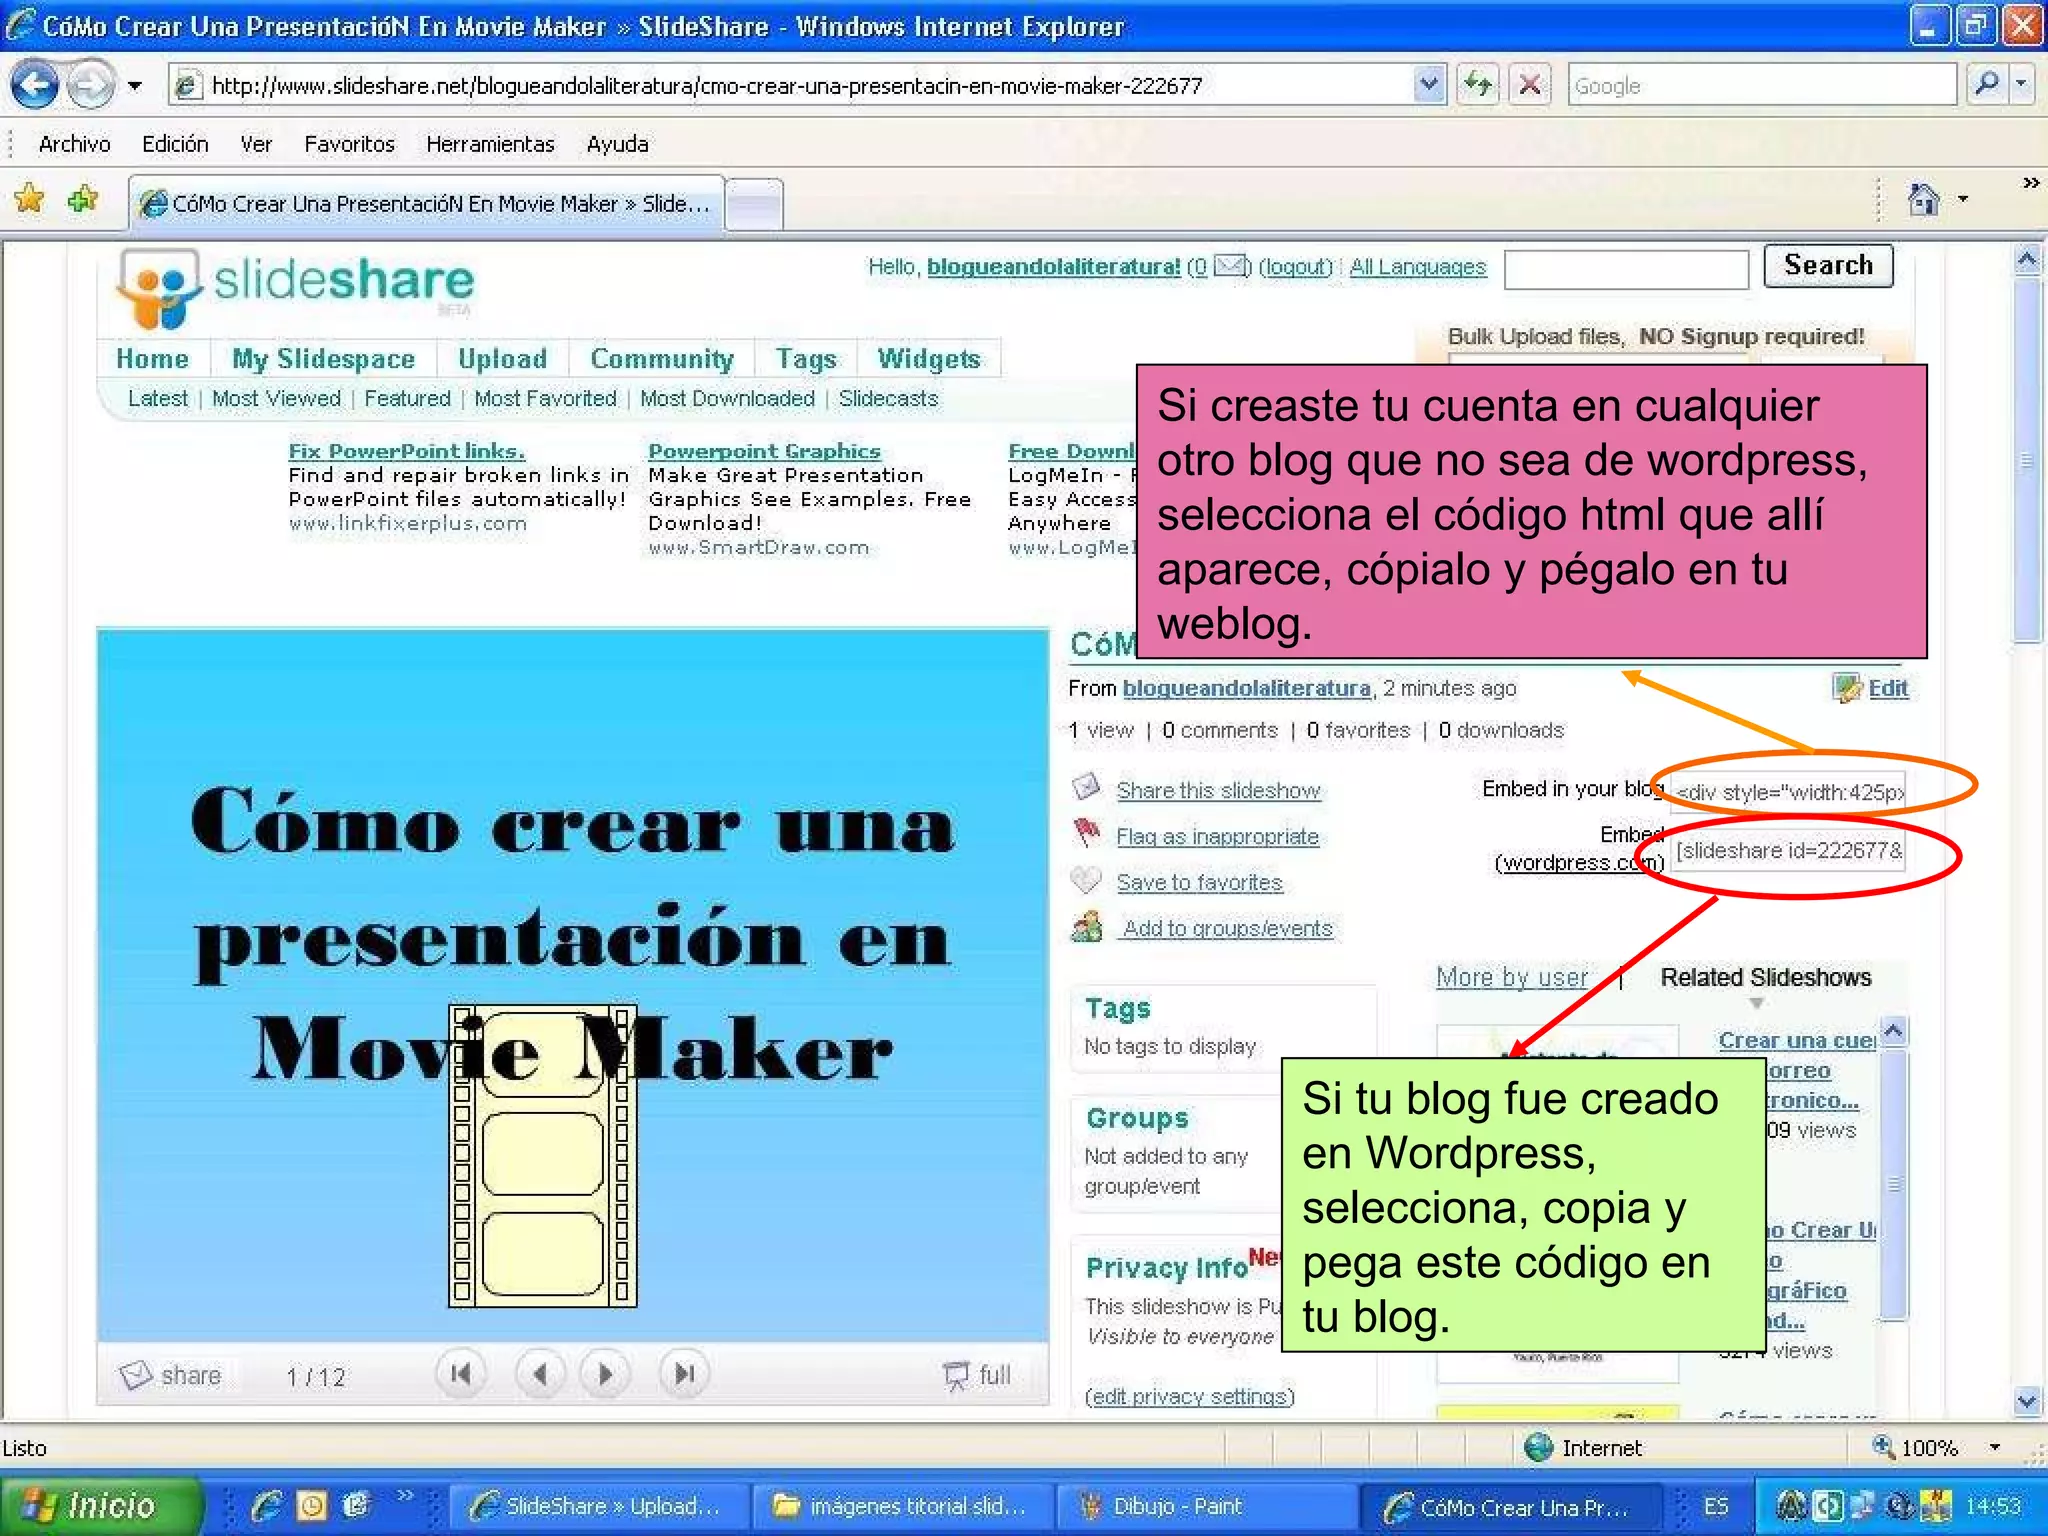Click related slideshows list scroll-up arrow
Image resolution: width=2048 pixels, height=1536 pixels.
pos(1894,1030)
